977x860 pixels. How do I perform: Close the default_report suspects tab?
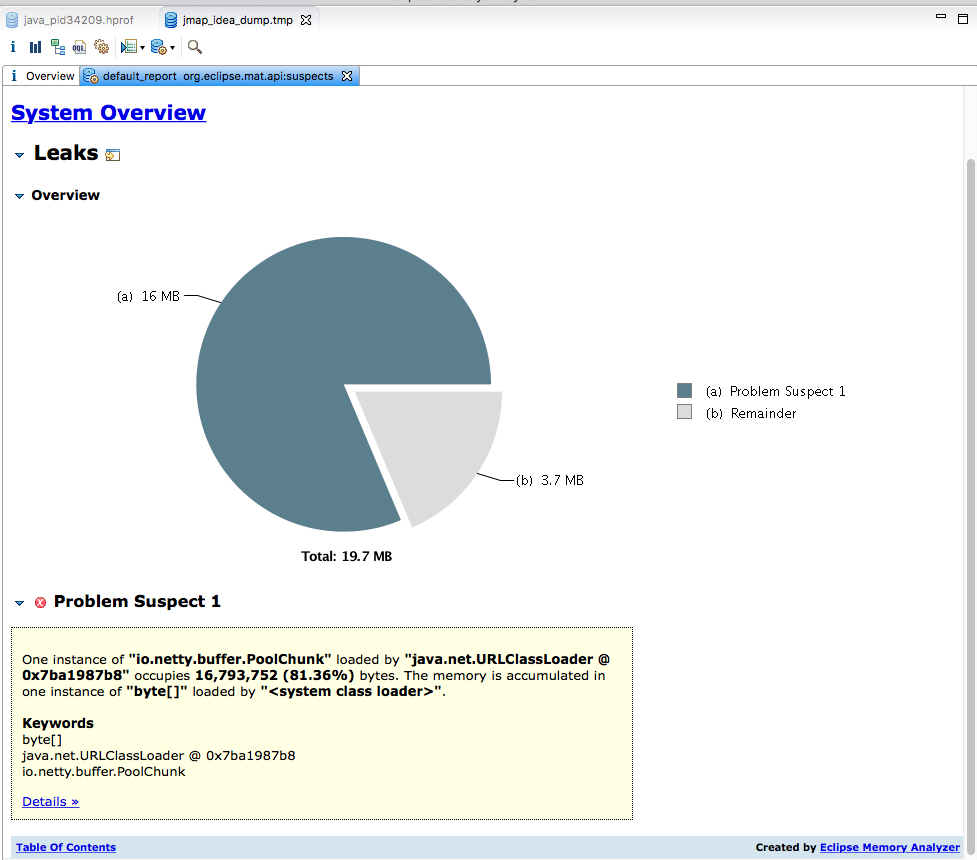[347, 76]
